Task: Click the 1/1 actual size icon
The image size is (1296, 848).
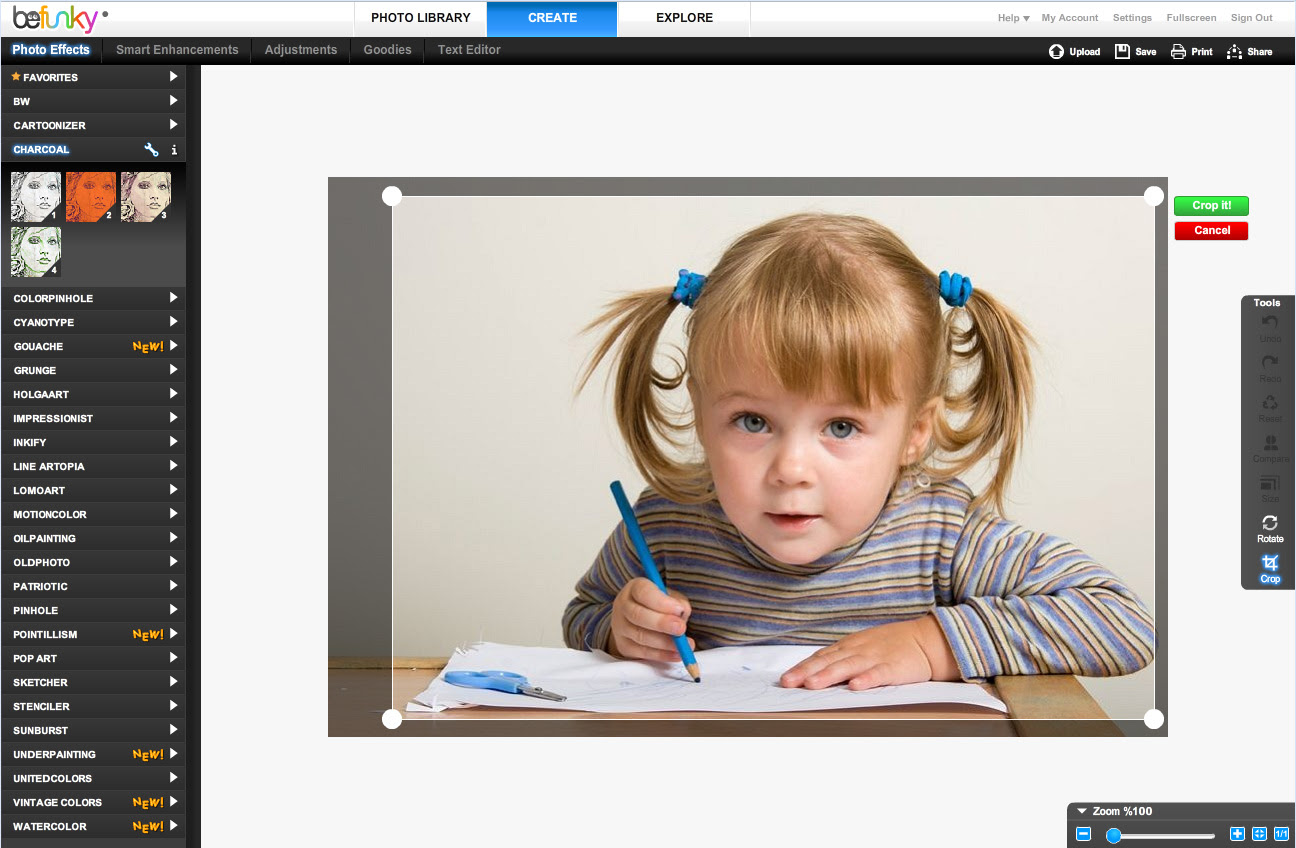Action: click(x=1281, y=834)
